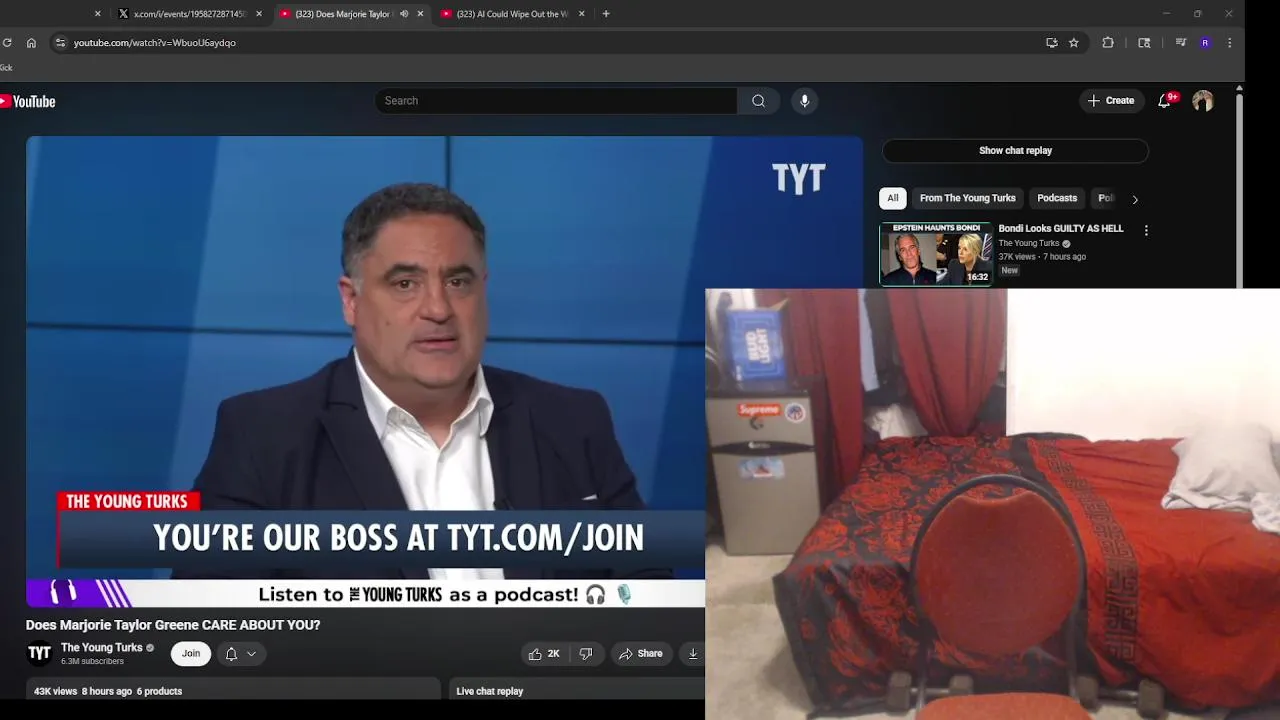Image resolution: width=1280 pixels, height=720 pixels.
Task: Click the search magnifier button
Action: (758, 100)
